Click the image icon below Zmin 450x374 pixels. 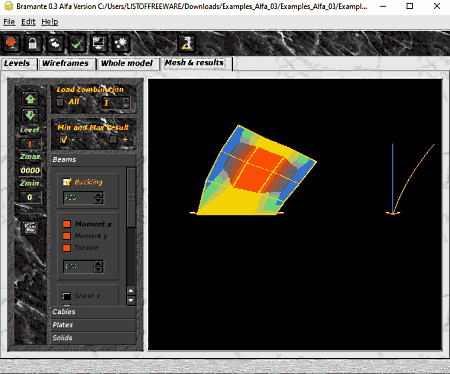click(30, 228)
